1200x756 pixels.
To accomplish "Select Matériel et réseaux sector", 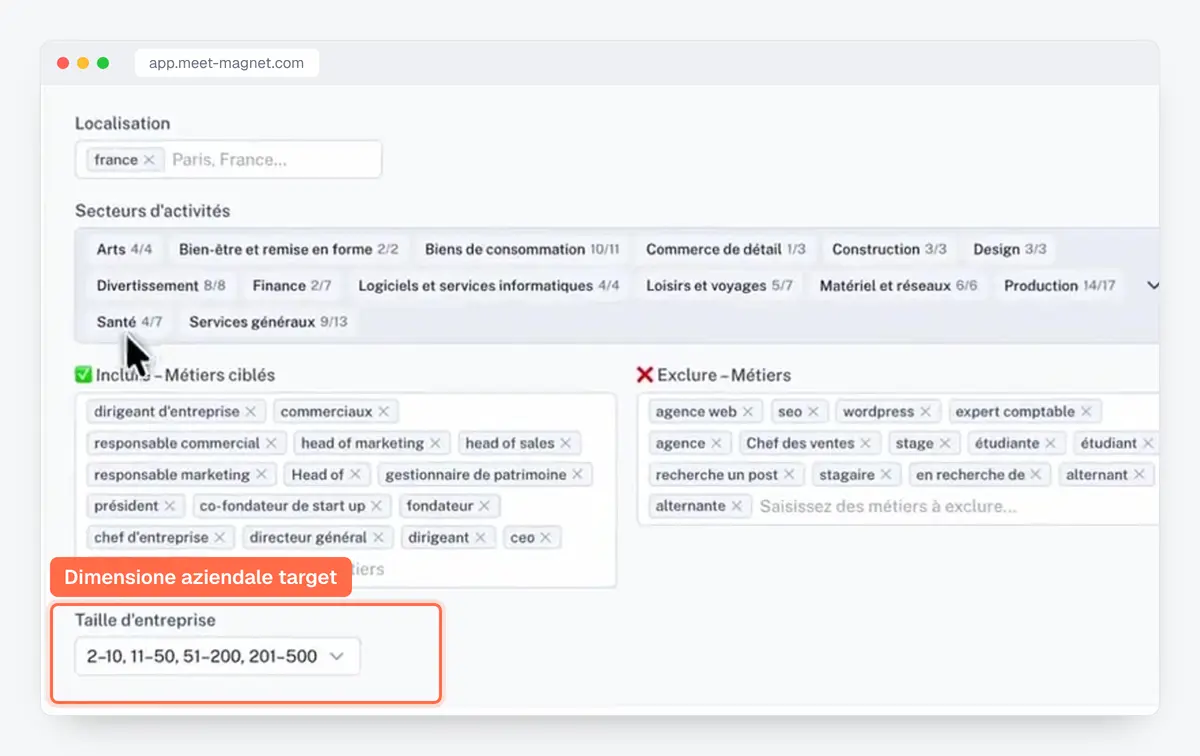I will click(x=898, y=286).
